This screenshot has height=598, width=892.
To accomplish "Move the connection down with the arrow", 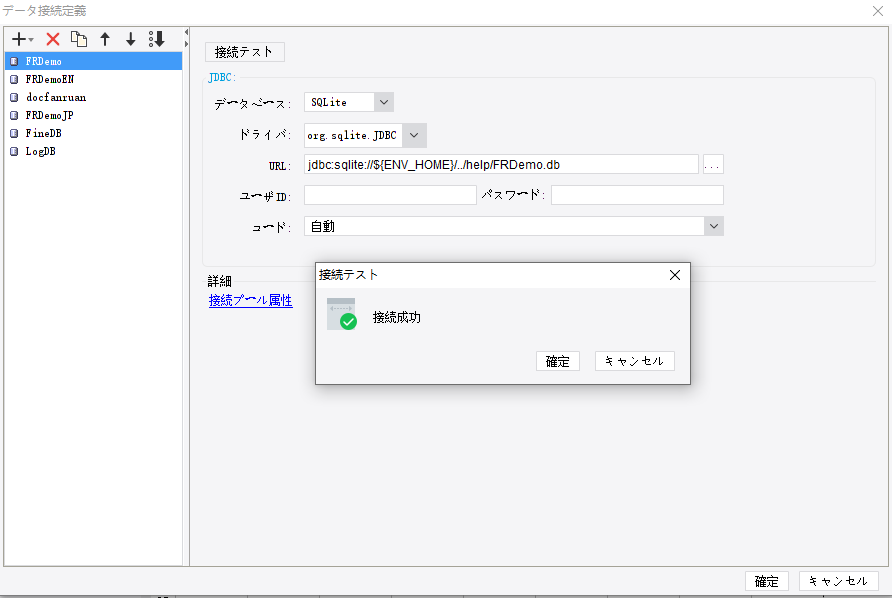I will tap(131, 39).
